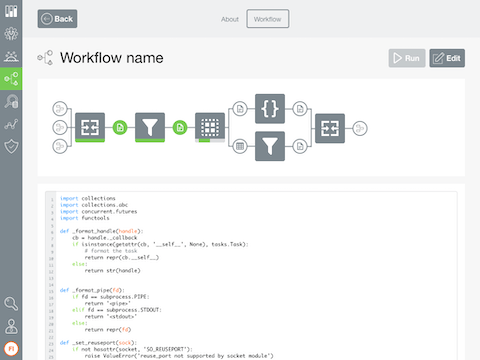Select the final merge node
This screenshot has height=360, width=480.
point(330,128)
